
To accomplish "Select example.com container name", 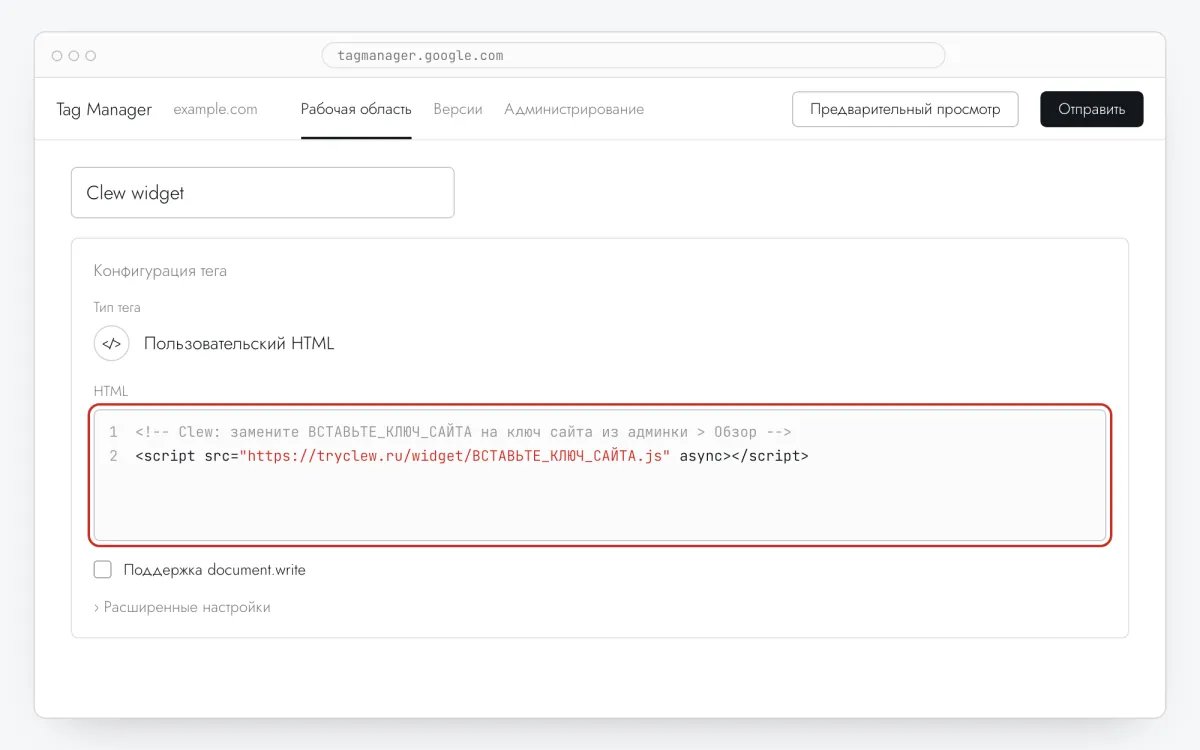I will [x=215, y=109].
